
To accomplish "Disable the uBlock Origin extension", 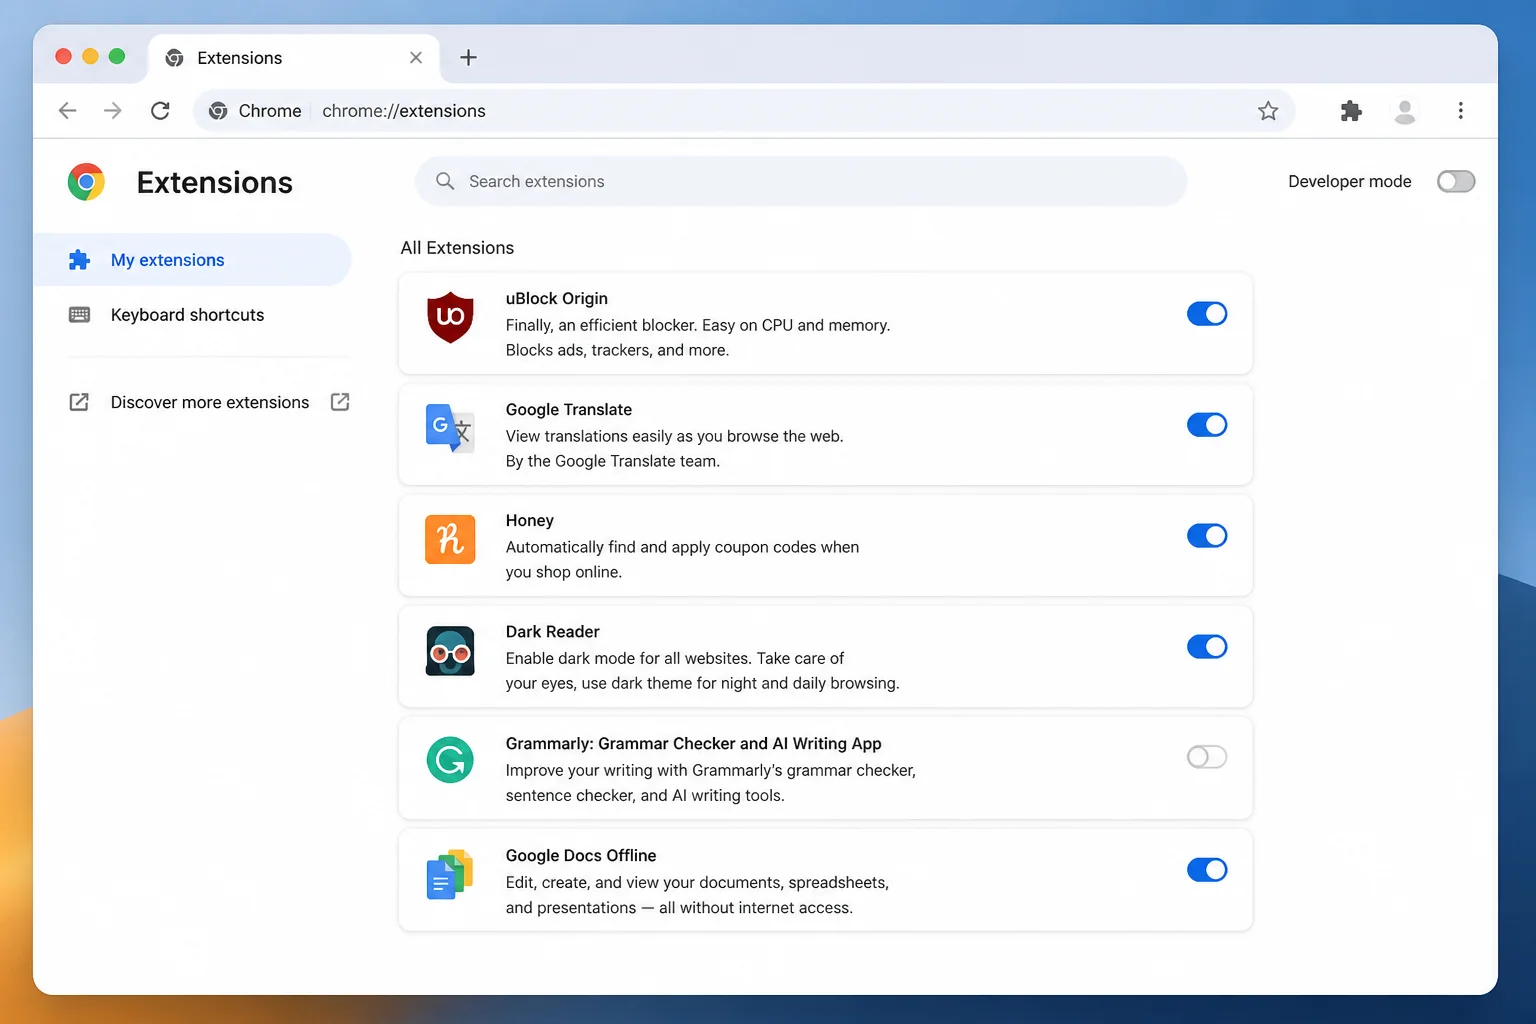I will point(1207,314).
